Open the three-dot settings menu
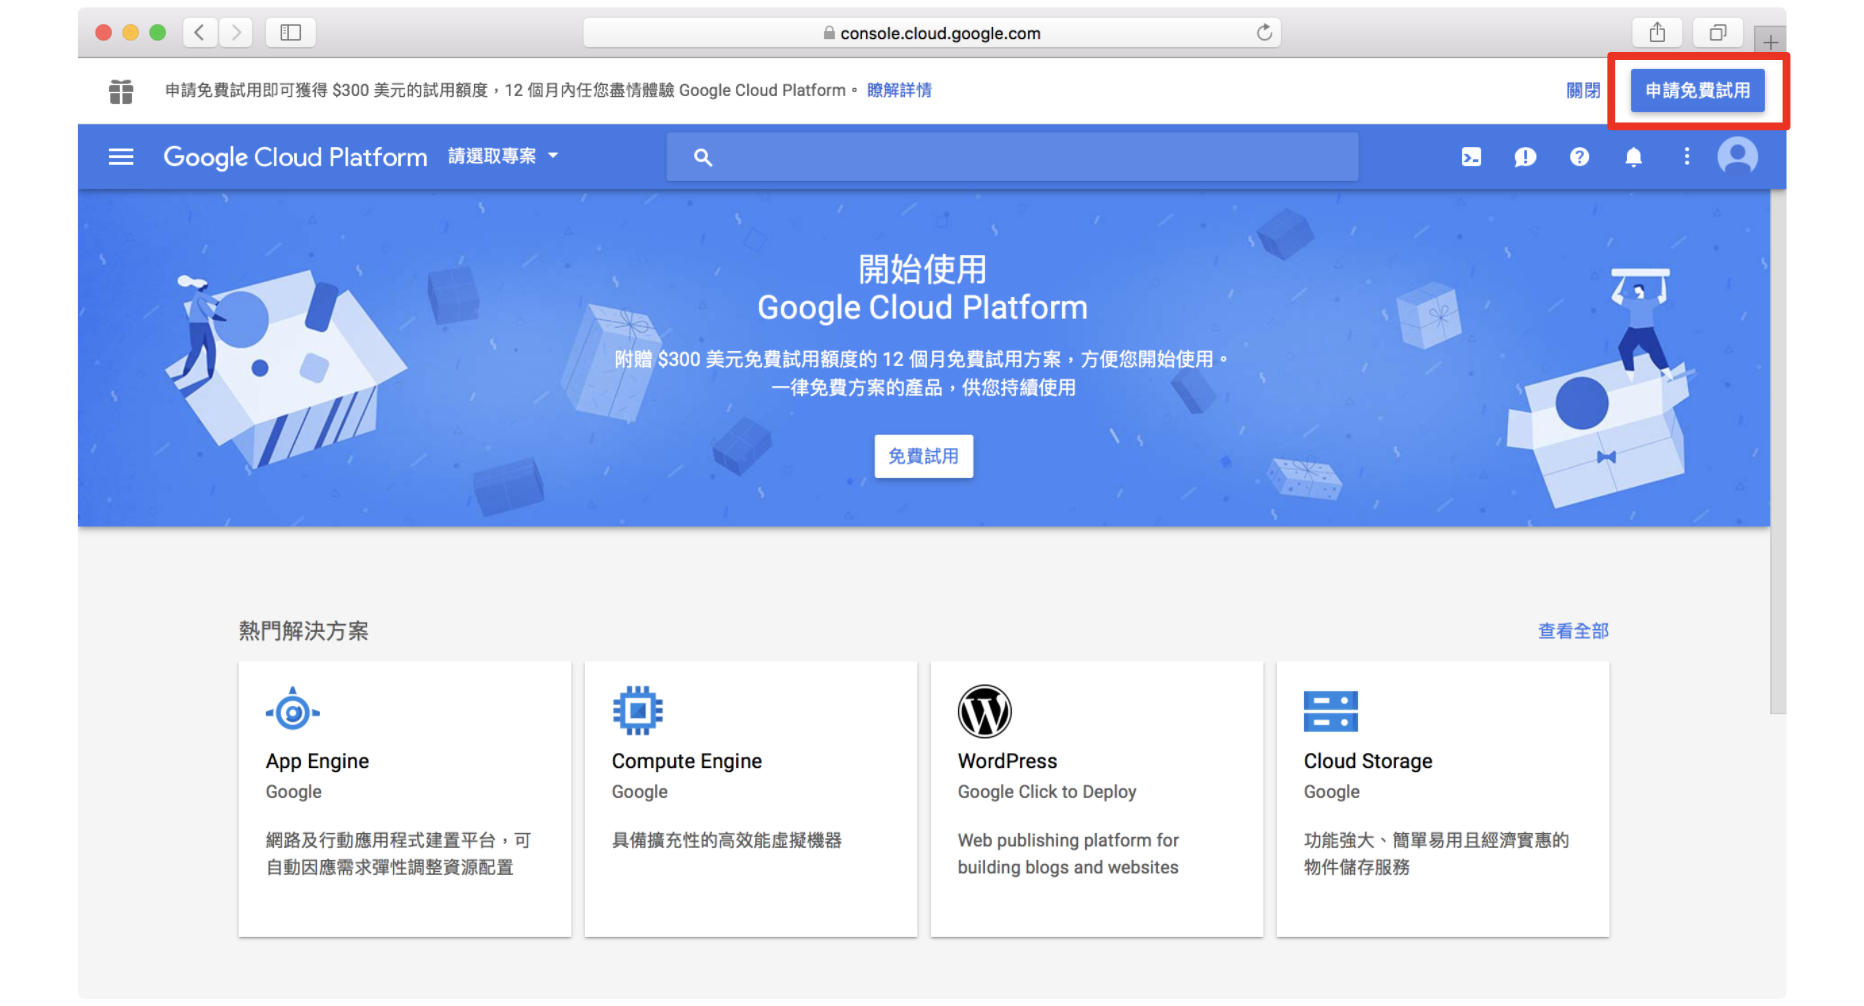 tap(1687, 157)
